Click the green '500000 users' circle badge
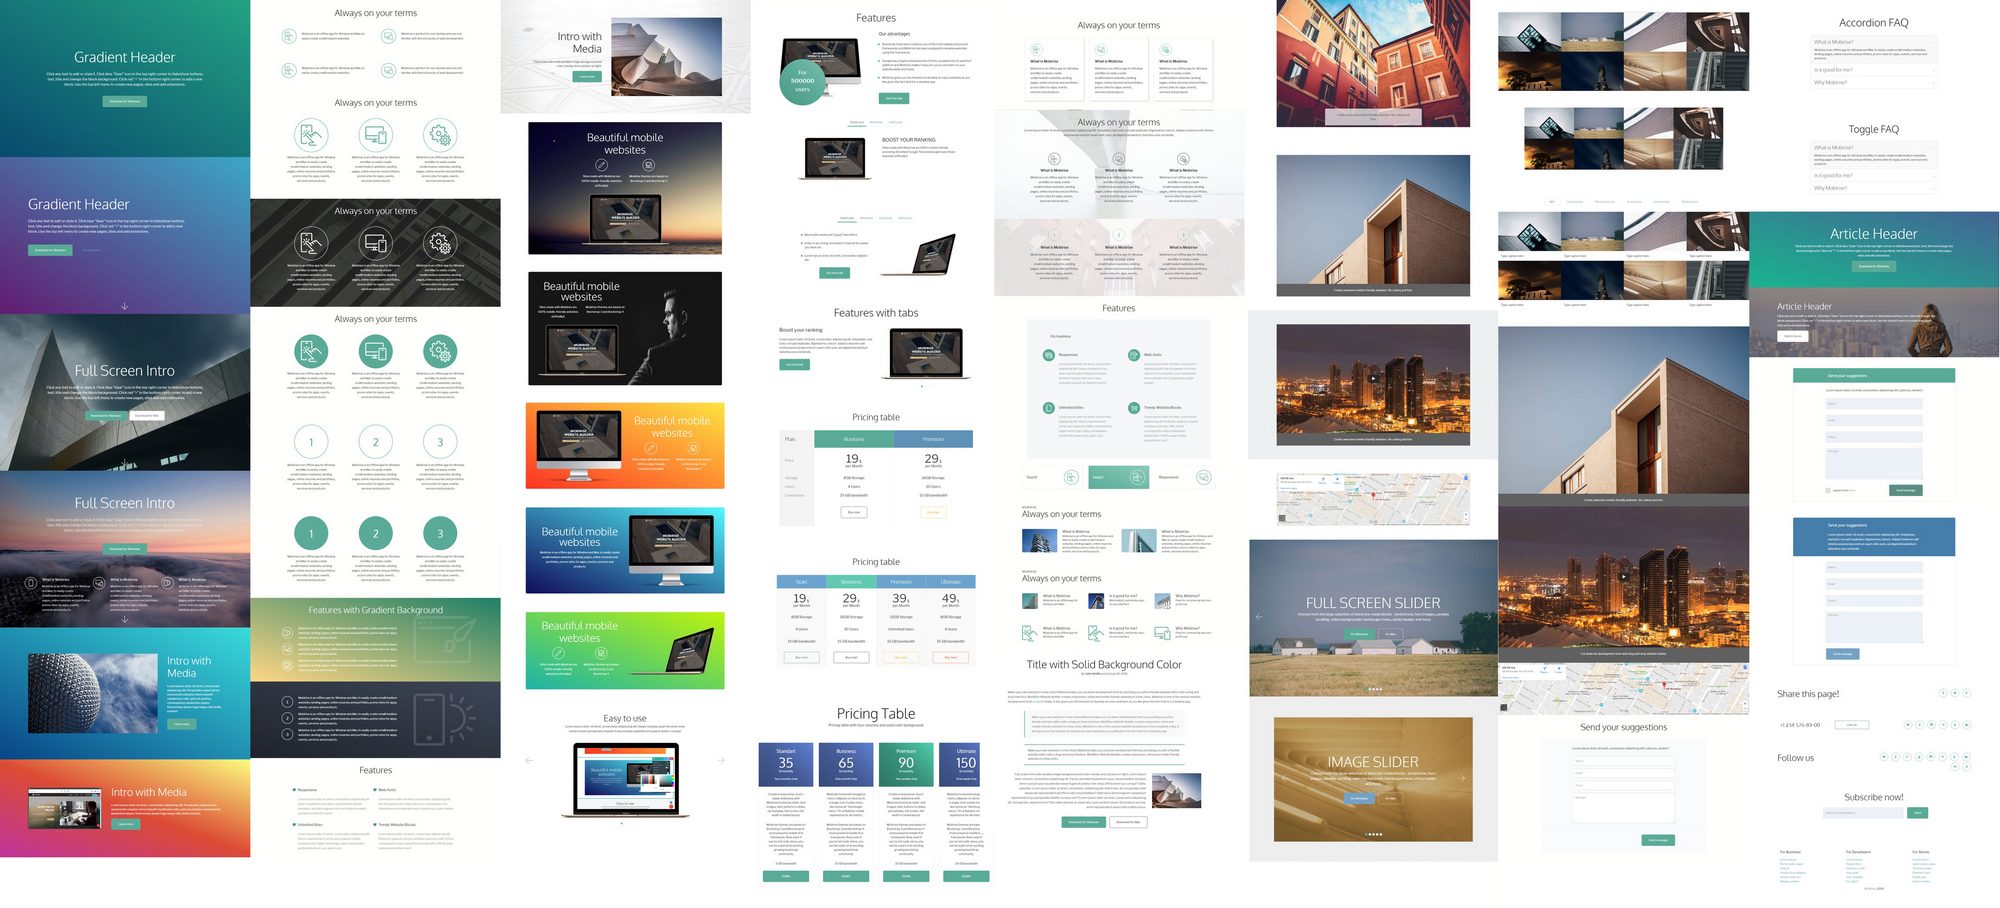2000x908 pixels. point(802,81)
